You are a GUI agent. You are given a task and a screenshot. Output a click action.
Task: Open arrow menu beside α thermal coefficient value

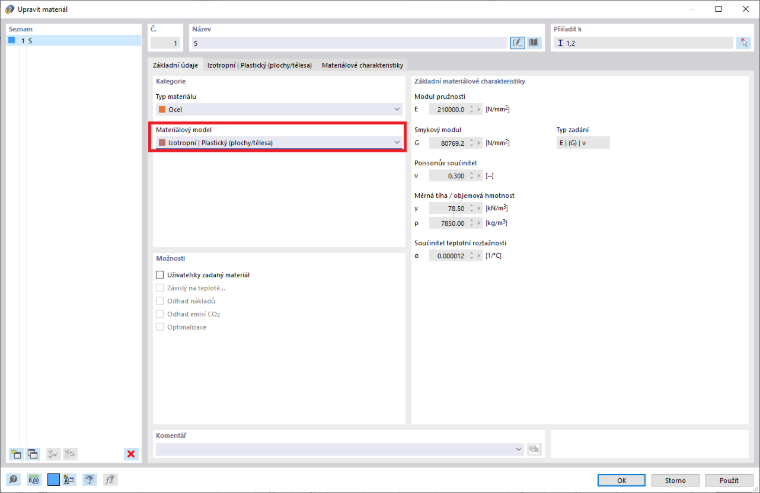[479, 256]
